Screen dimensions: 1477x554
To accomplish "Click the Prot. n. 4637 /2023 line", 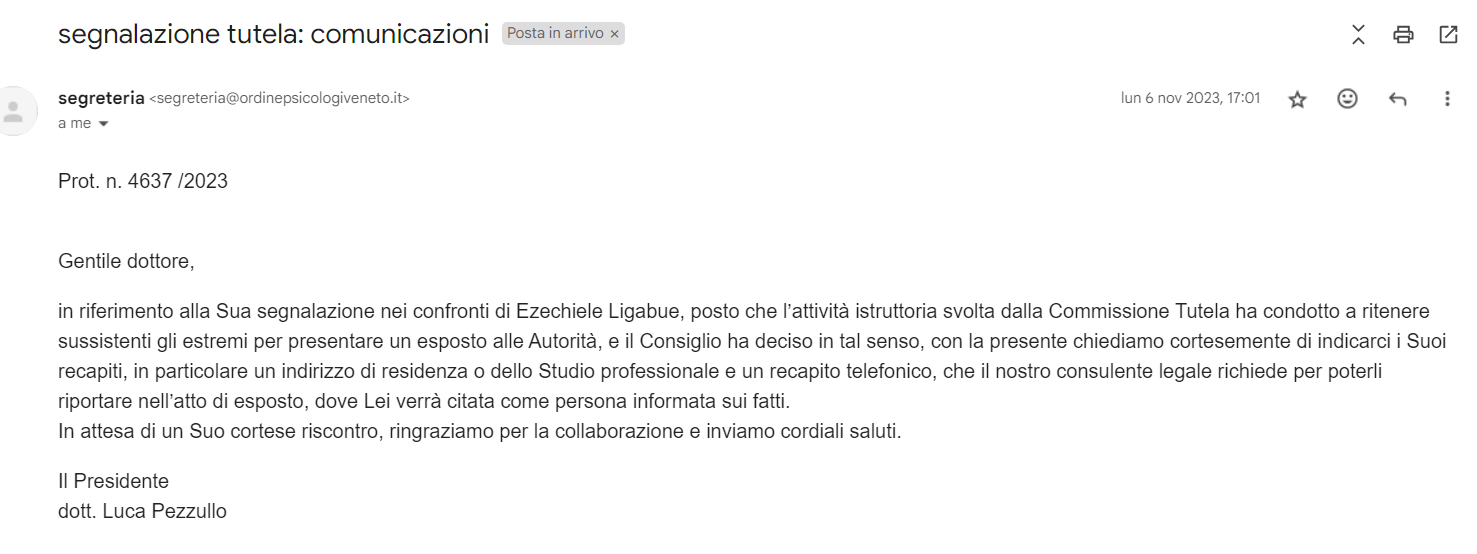I will (x=143, y=182).
